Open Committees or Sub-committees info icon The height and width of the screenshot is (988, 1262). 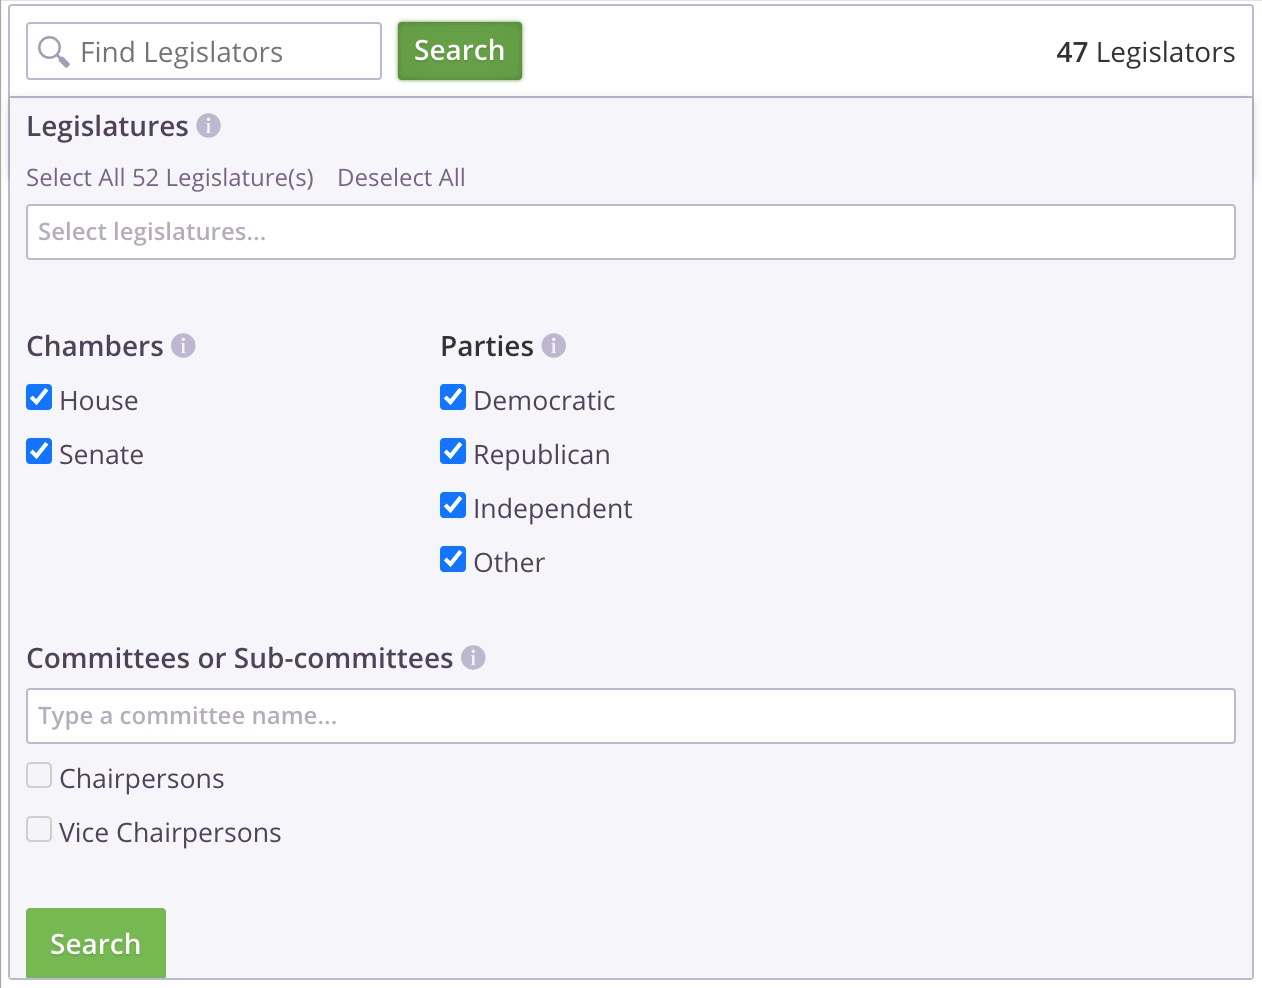[473, 657]
